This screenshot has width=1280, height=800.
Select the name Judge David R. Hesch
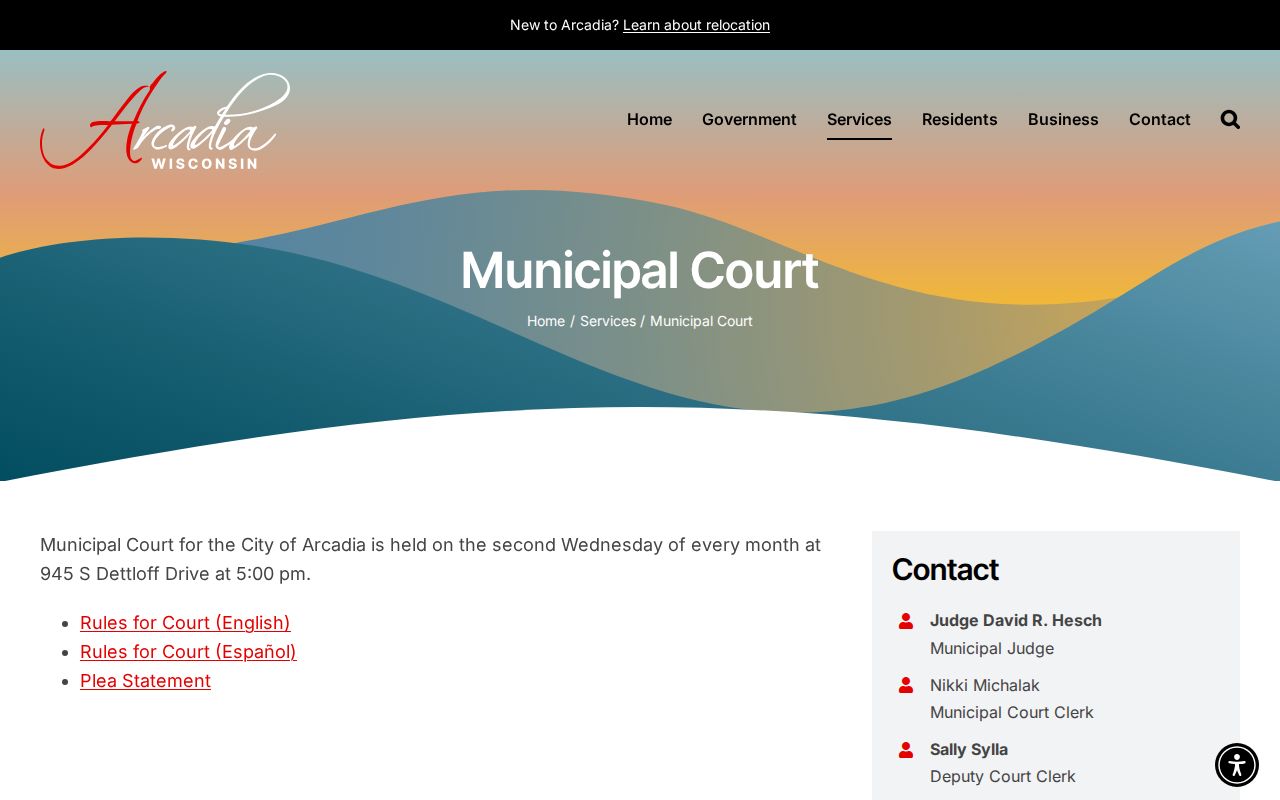[1016, 620]
